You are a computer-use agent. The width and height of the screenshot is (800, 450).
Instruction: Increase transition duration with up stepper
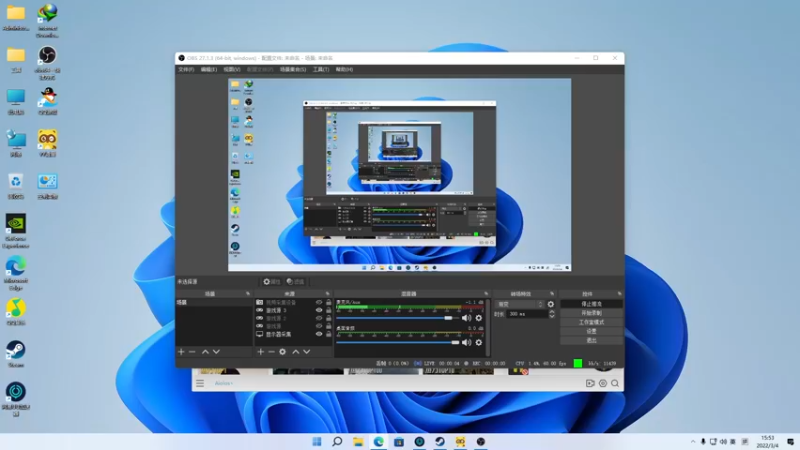click(552, 312)
